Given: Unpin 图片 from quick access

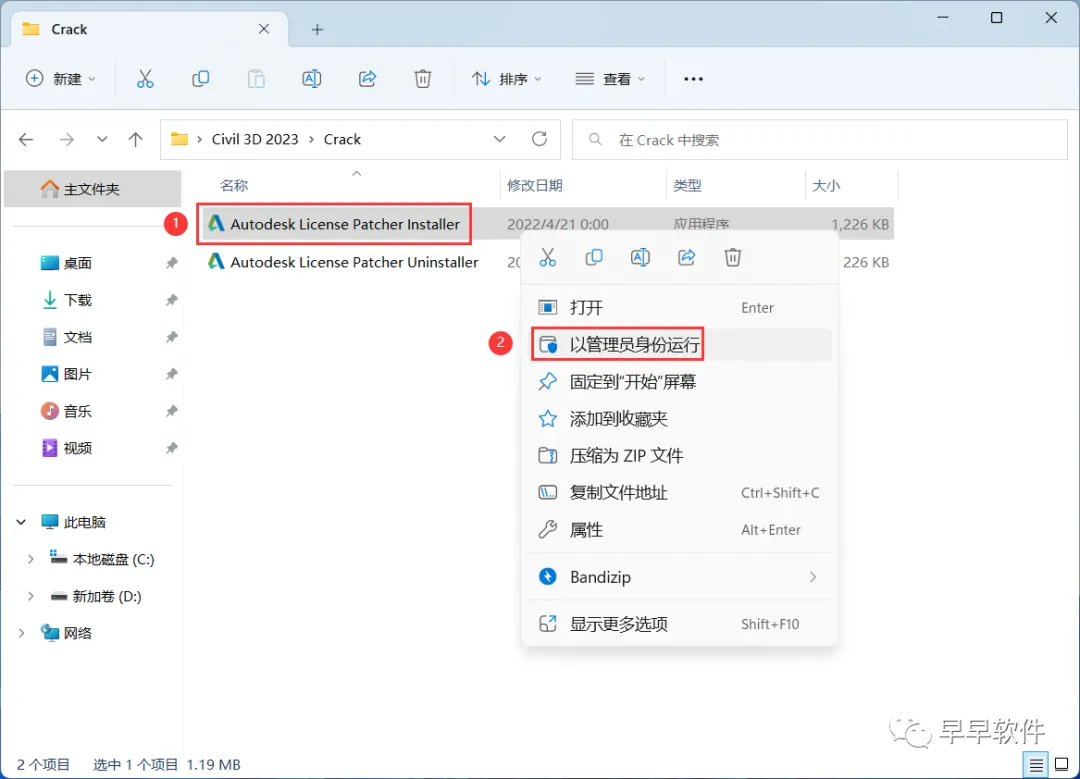Looking at the screenshot, I should 172,374.
